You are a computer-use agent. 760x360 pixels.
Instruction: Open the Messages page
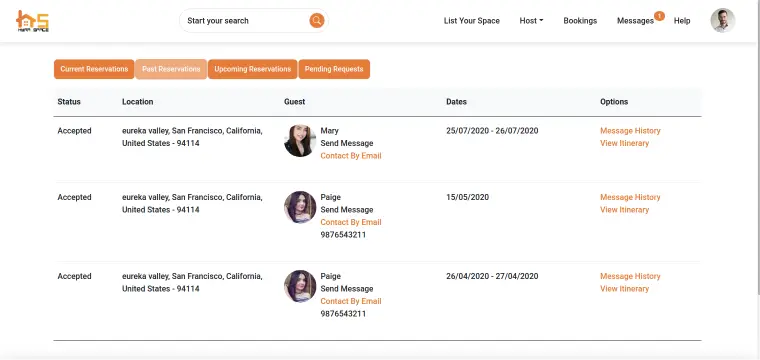point(635,21)
